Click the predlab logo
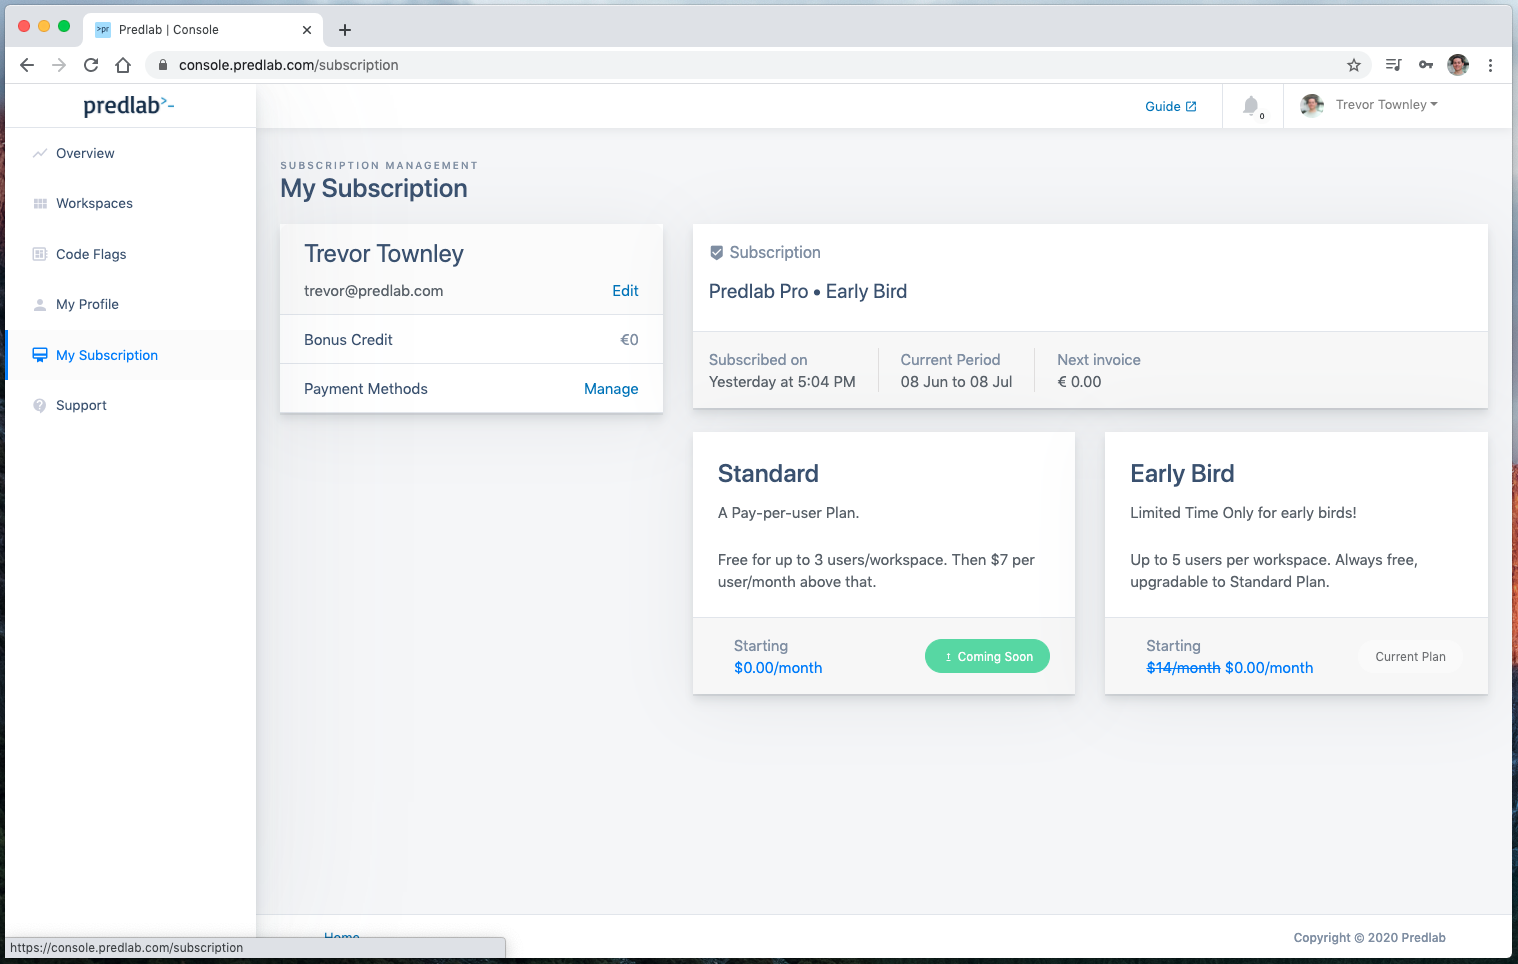The width and height of the screenshot is (1518, 964). pos(129,105)
